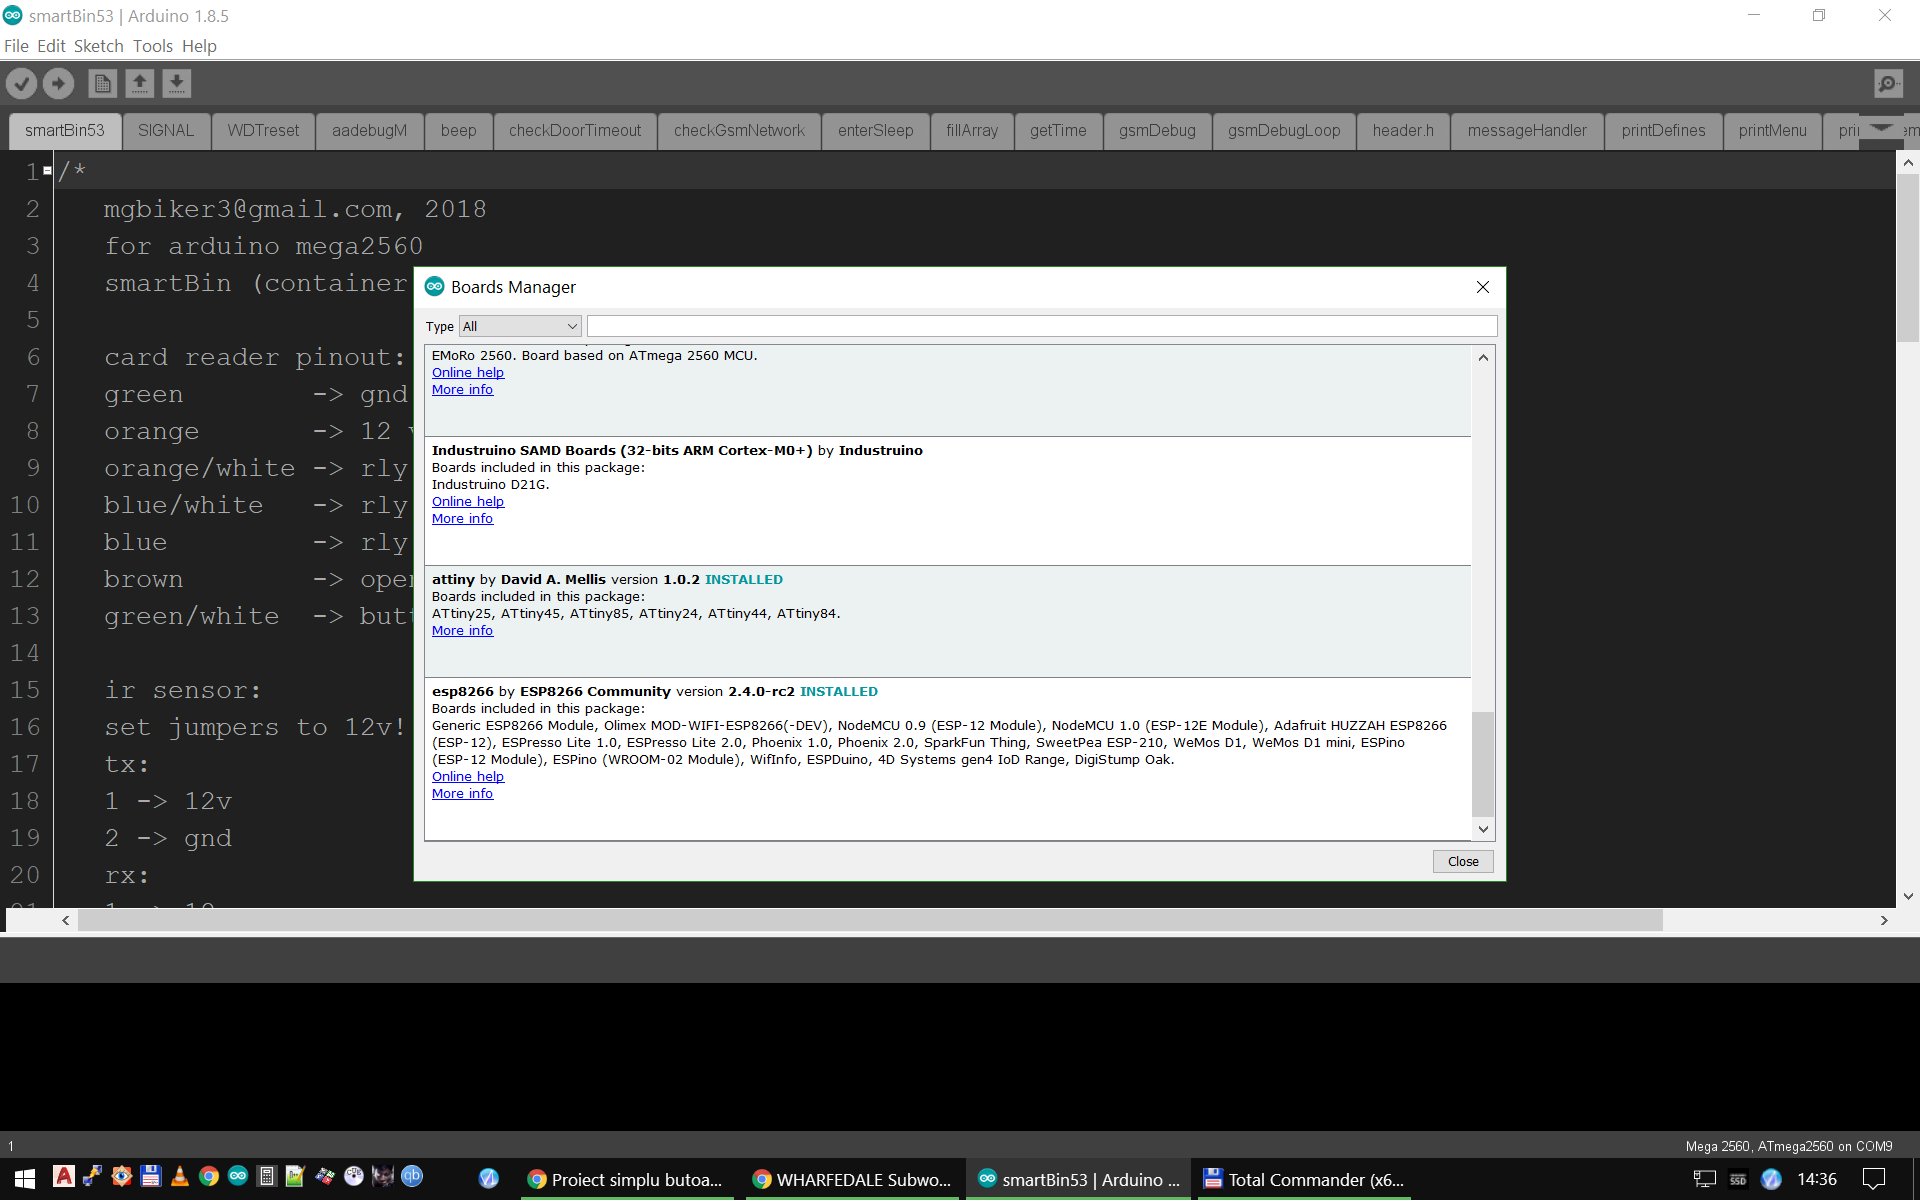Click the taskbar clock showing 14:36

pos(1816,1179)
